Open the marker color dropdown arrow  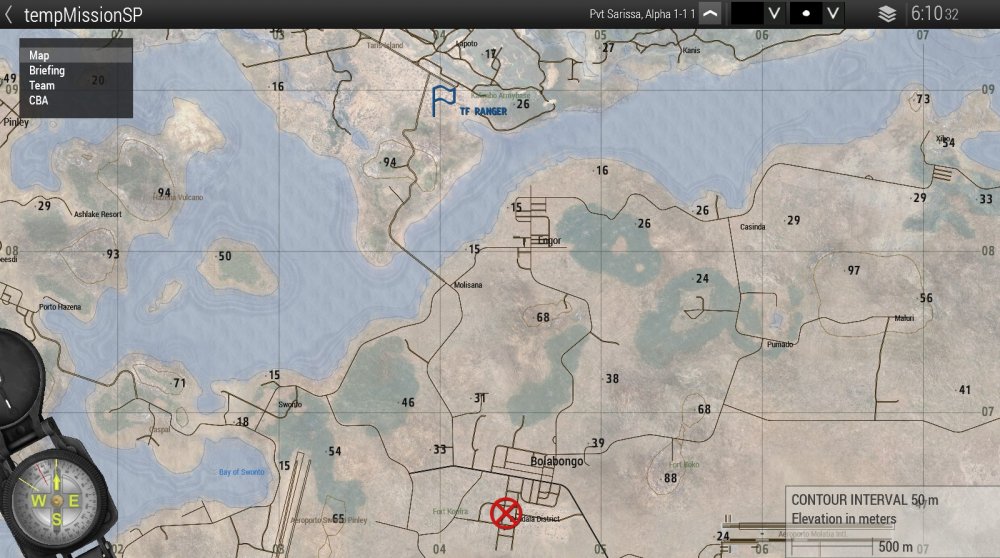[773, 14]
